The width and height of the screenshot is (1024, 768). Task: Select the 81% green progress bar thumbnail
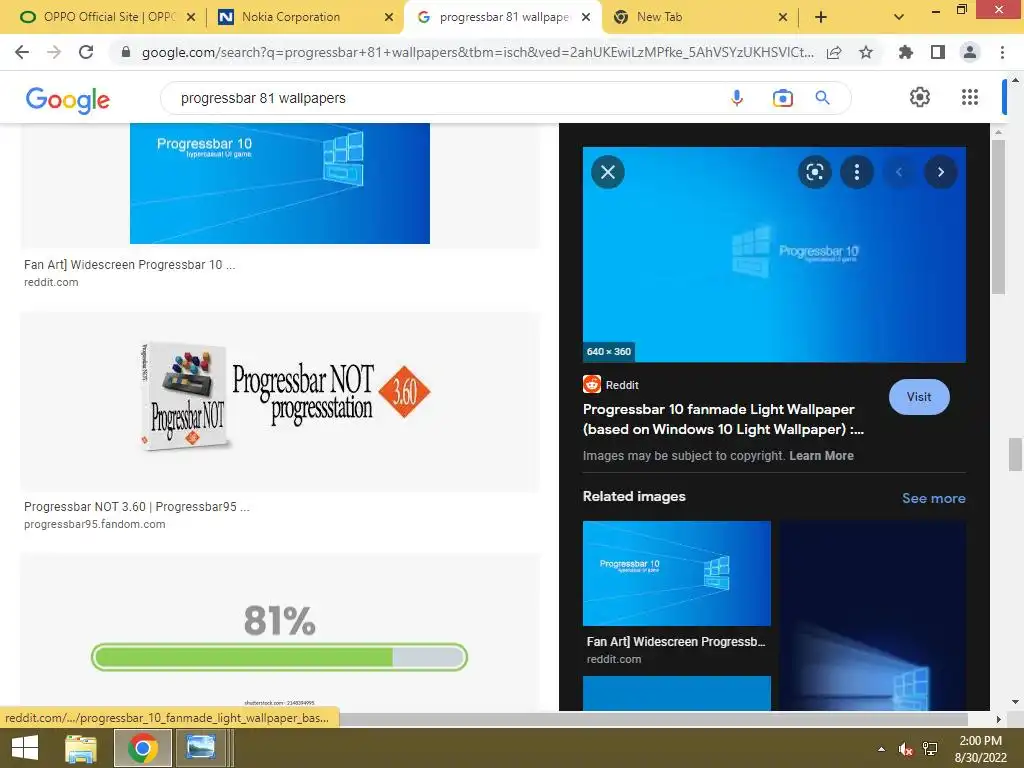(x=280, y=632)
